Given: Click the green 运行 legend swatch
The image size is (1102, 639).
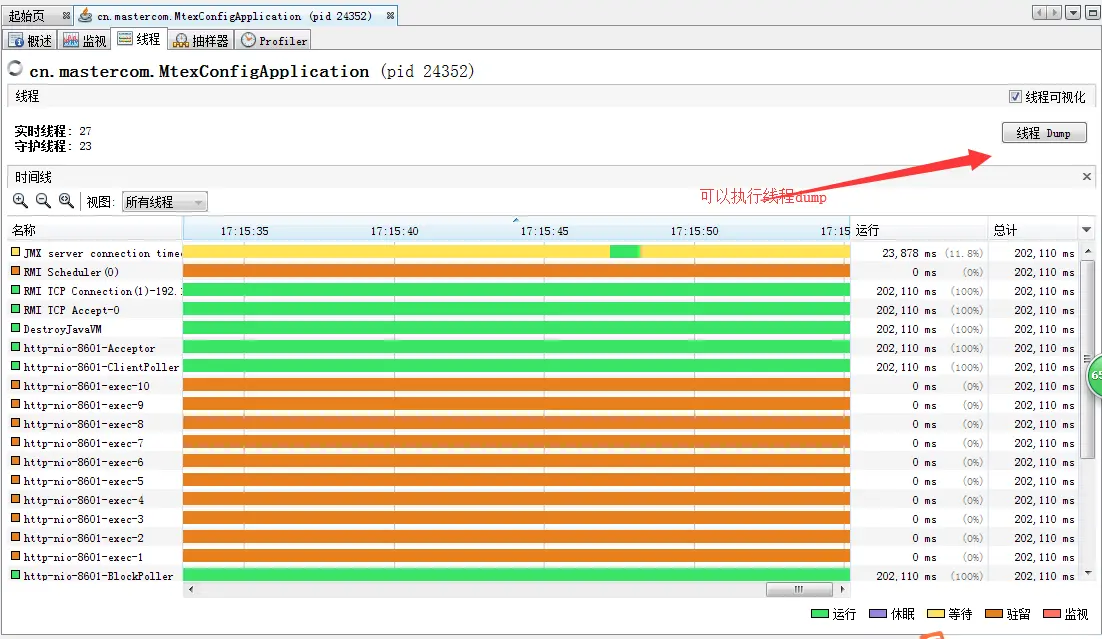Looking at the screenshot, I should point(819,614).
